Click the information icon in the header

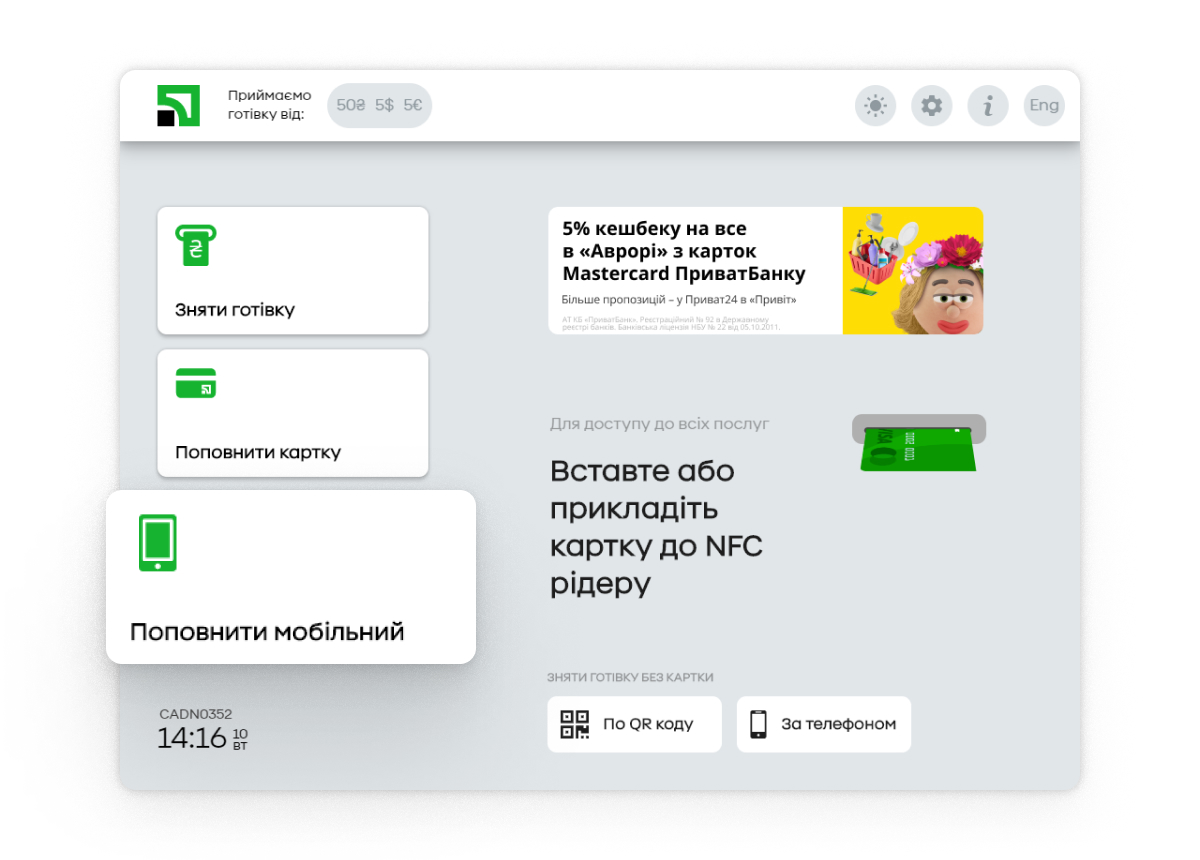pos(988,105)
